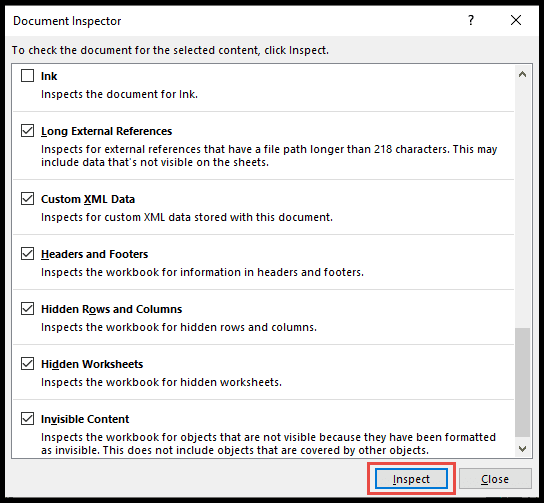544x503 pixels.
Task: Enable the Ink checkbox
Action: coord(27,76)
